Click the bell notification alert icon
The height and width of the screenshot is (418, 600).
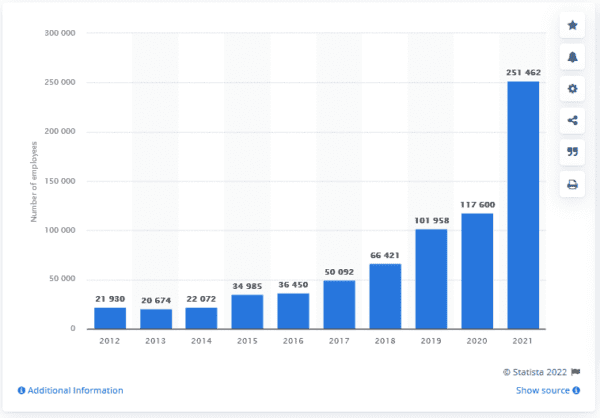tap(572, 56)
